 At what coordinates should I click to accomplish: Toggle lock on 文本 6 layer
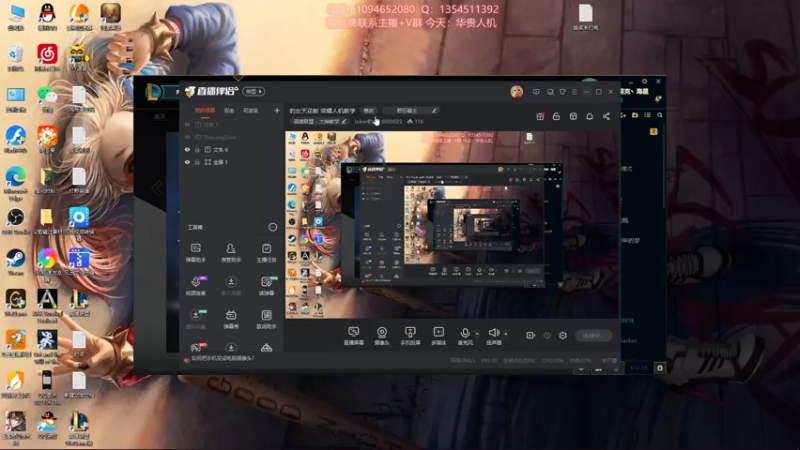pos(197,149)
